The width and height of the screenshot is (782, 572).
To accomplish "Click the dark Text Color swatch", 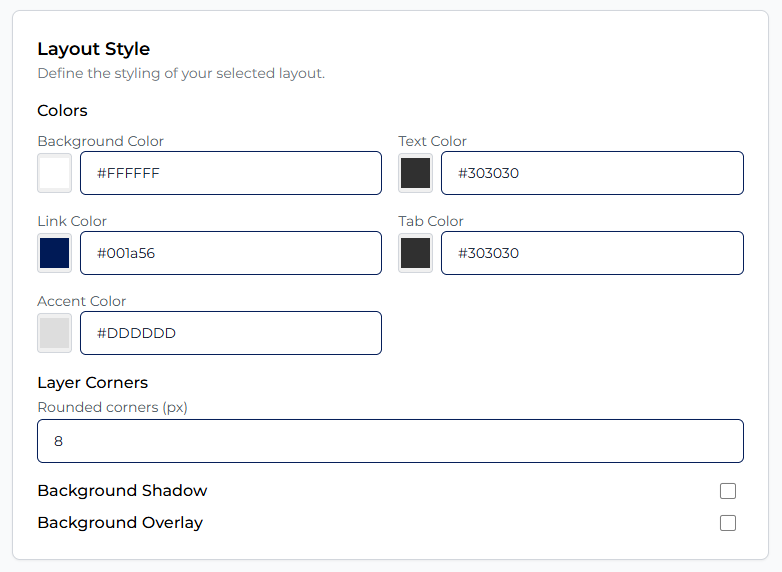I will [415, 173].
